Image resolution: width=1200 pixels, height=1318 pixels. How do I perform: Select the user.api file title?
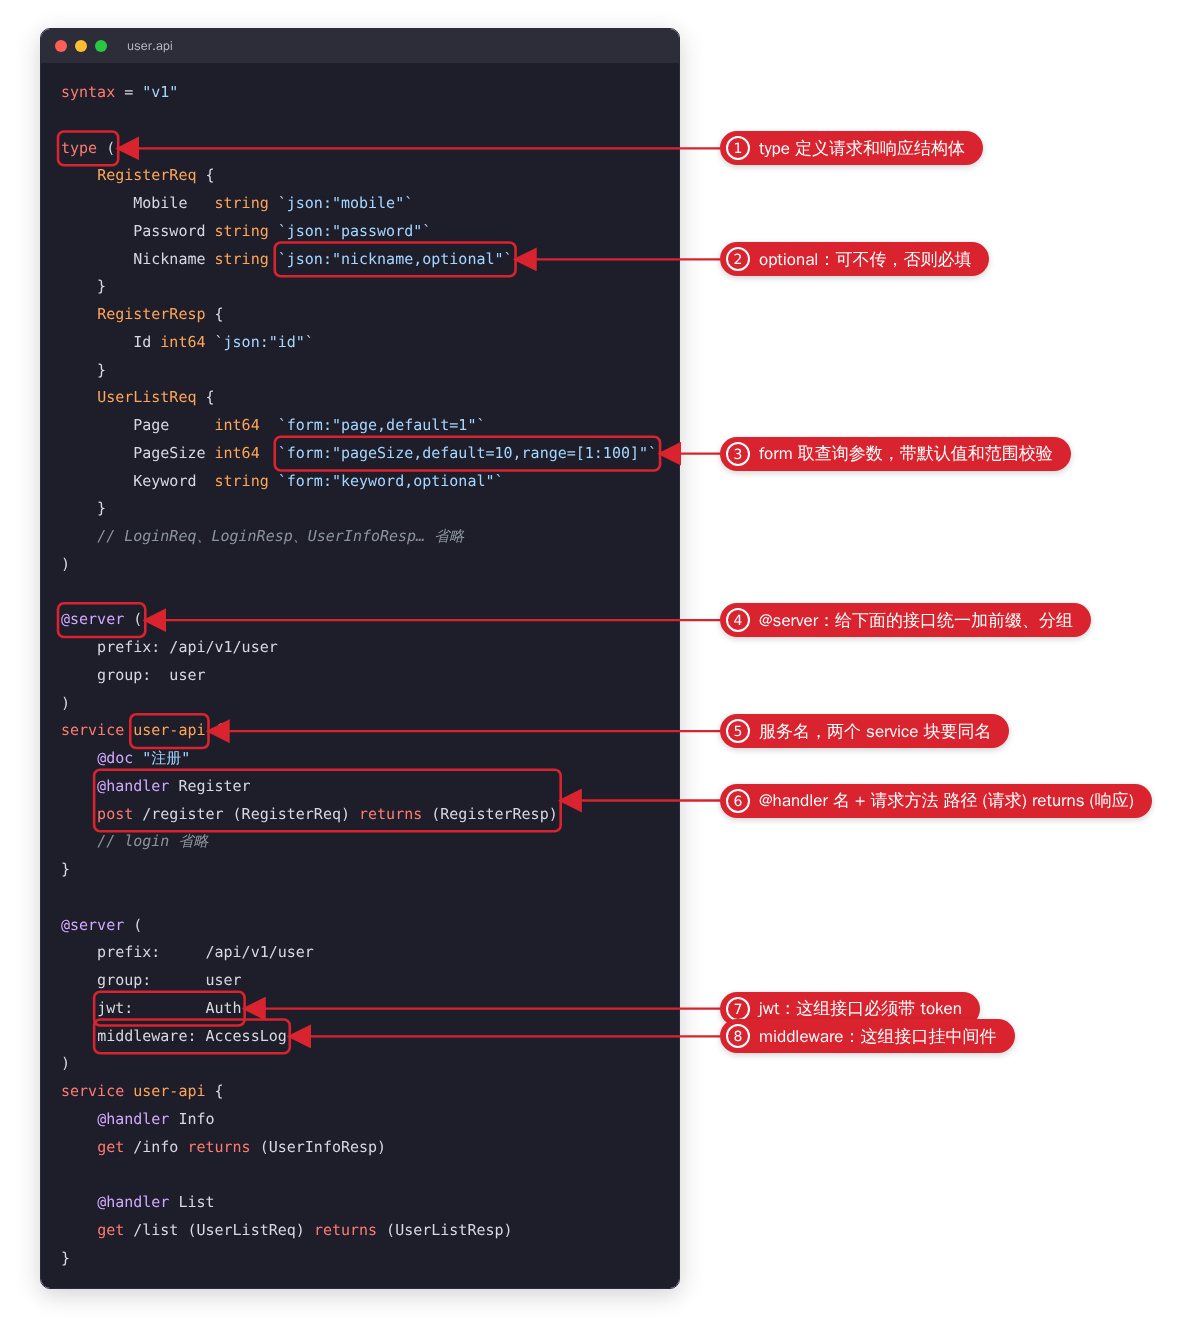[x=150, y=46]
